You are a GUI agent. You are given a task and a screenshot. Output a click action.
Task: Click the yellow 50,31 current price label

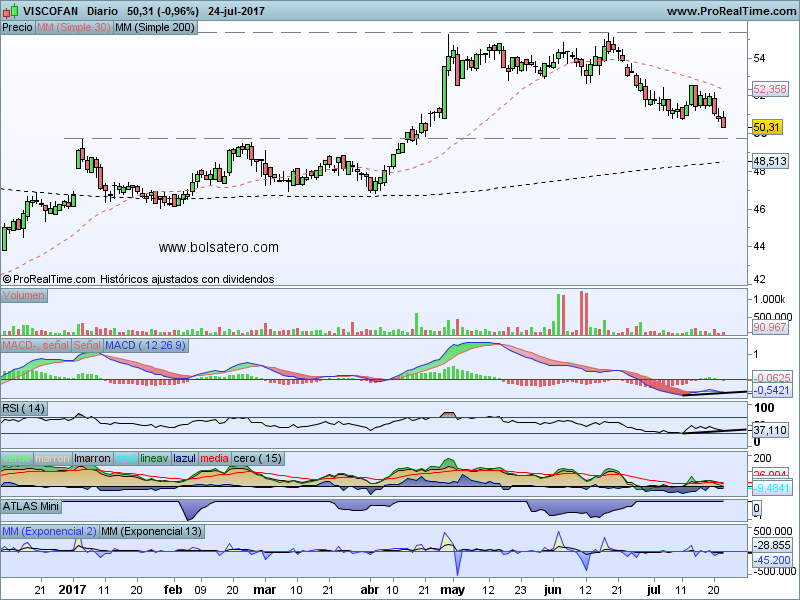point(766,127)
